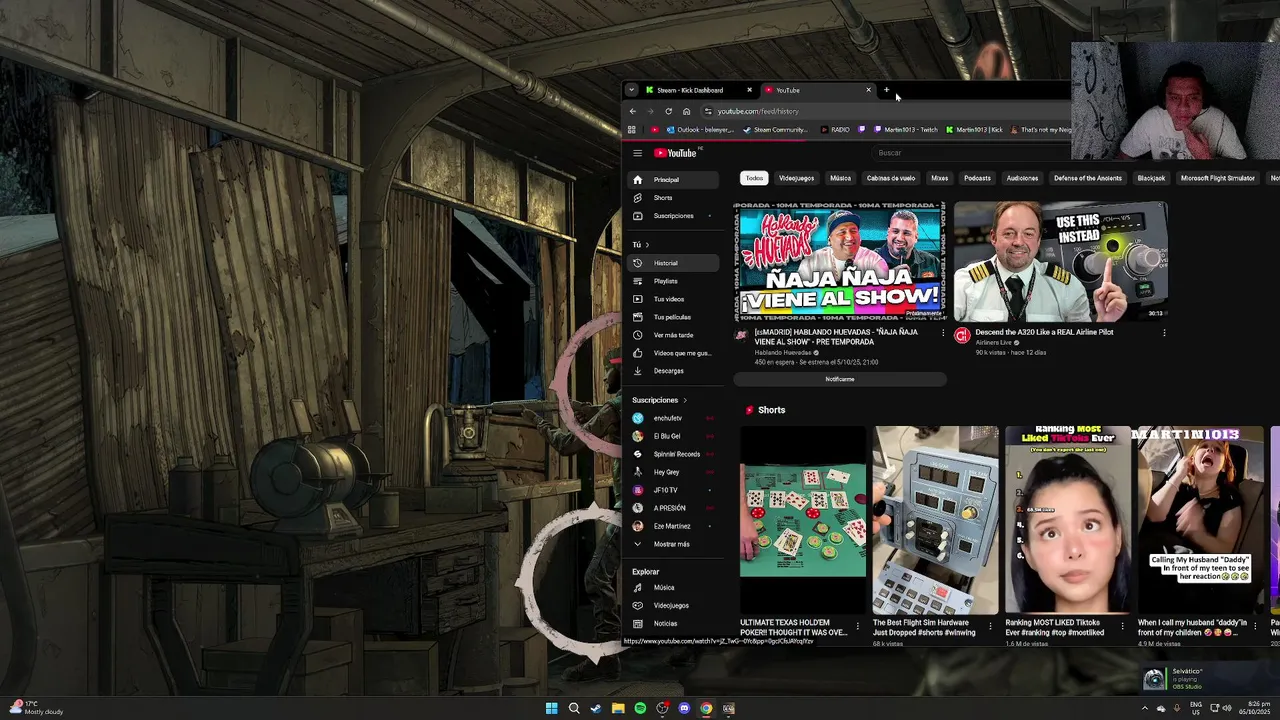Open Tus películas in the sidebar
Viewport: 1280px width, 720px height.
[674, 317]
